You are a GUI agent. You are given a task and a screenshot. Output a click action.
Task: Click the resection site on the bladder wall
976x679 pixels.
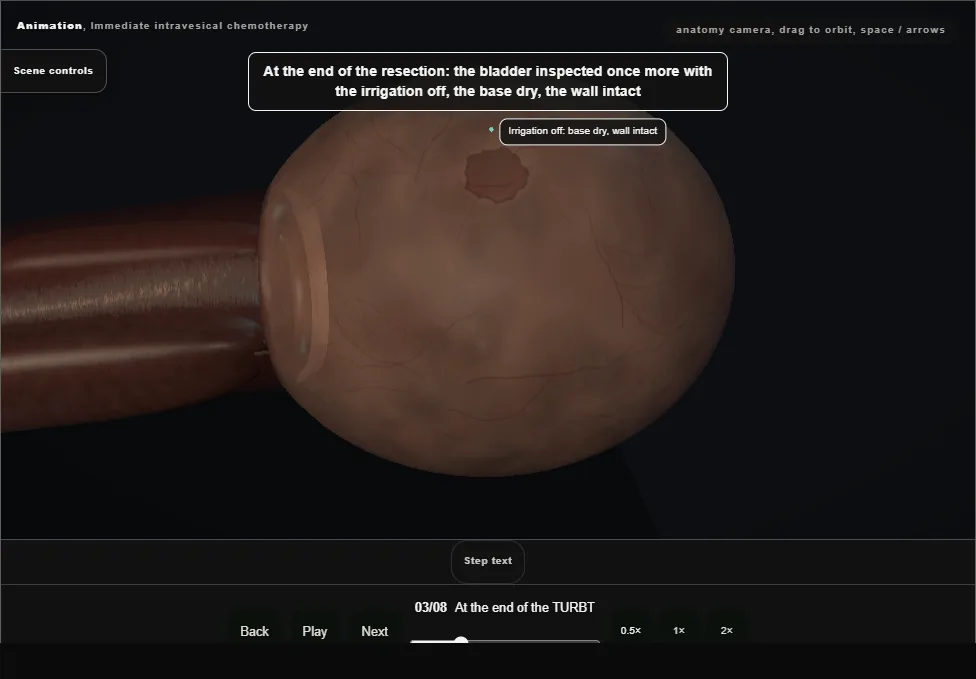point(496,175)
